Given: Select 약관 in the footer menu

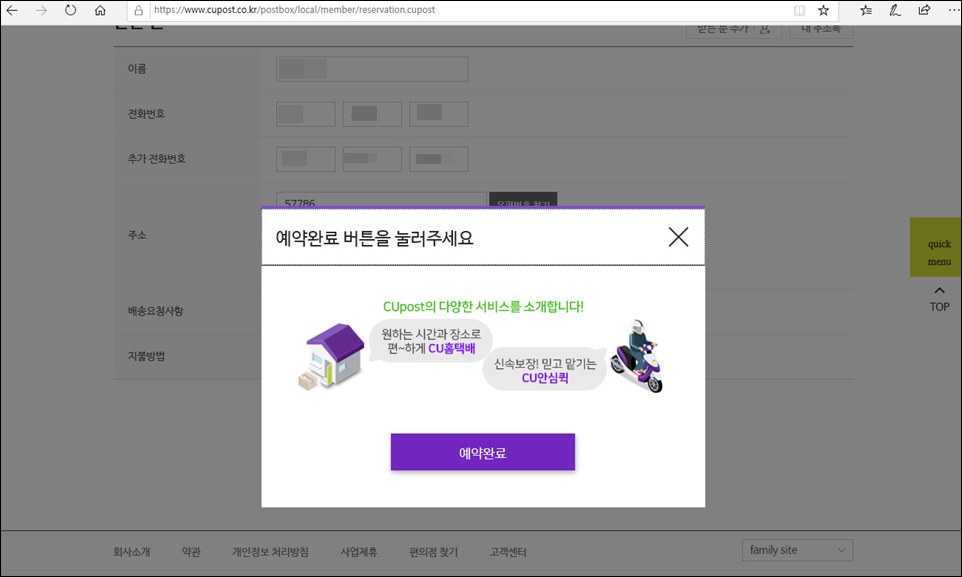Looking at the screenshot, I should [190, 551].
